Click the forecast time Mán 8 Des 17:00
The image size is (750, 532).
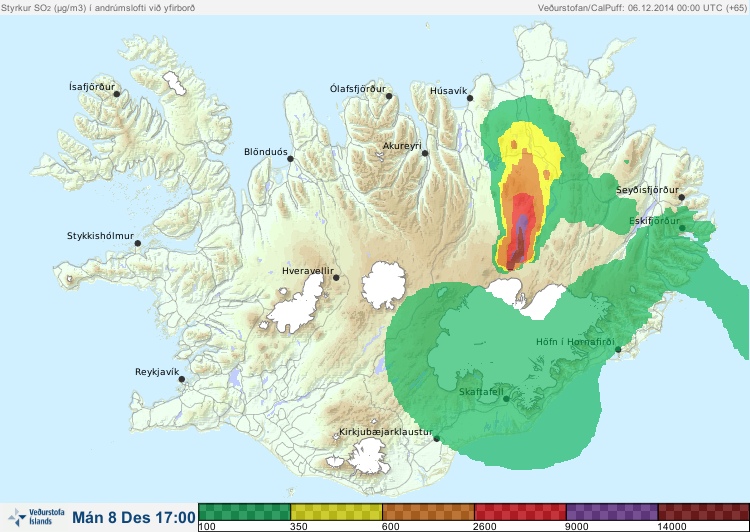(133, 518)
